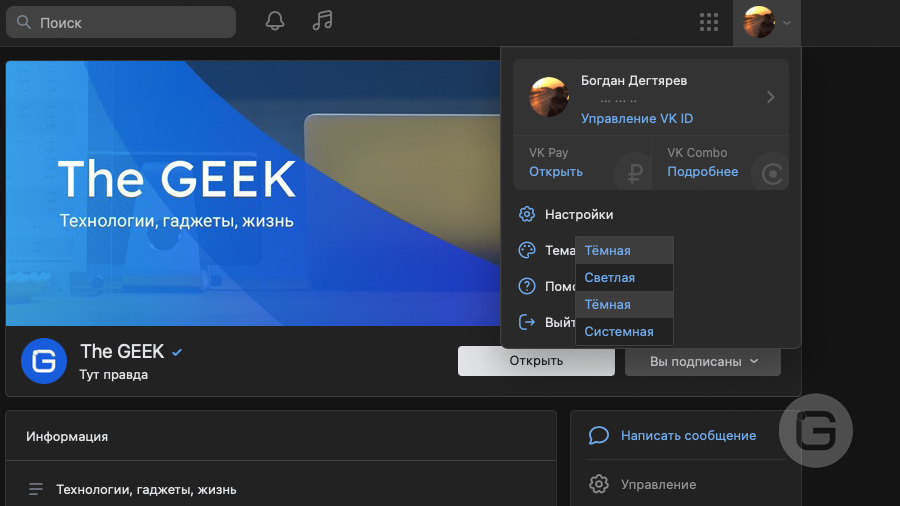Click the Тут правда status text
900x506 pixels.
(114, 375)
